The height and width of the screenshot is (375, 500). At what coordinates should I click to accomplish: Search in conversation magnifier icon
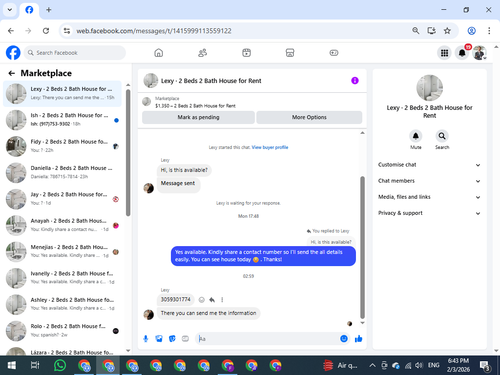[x=442, y=136]
